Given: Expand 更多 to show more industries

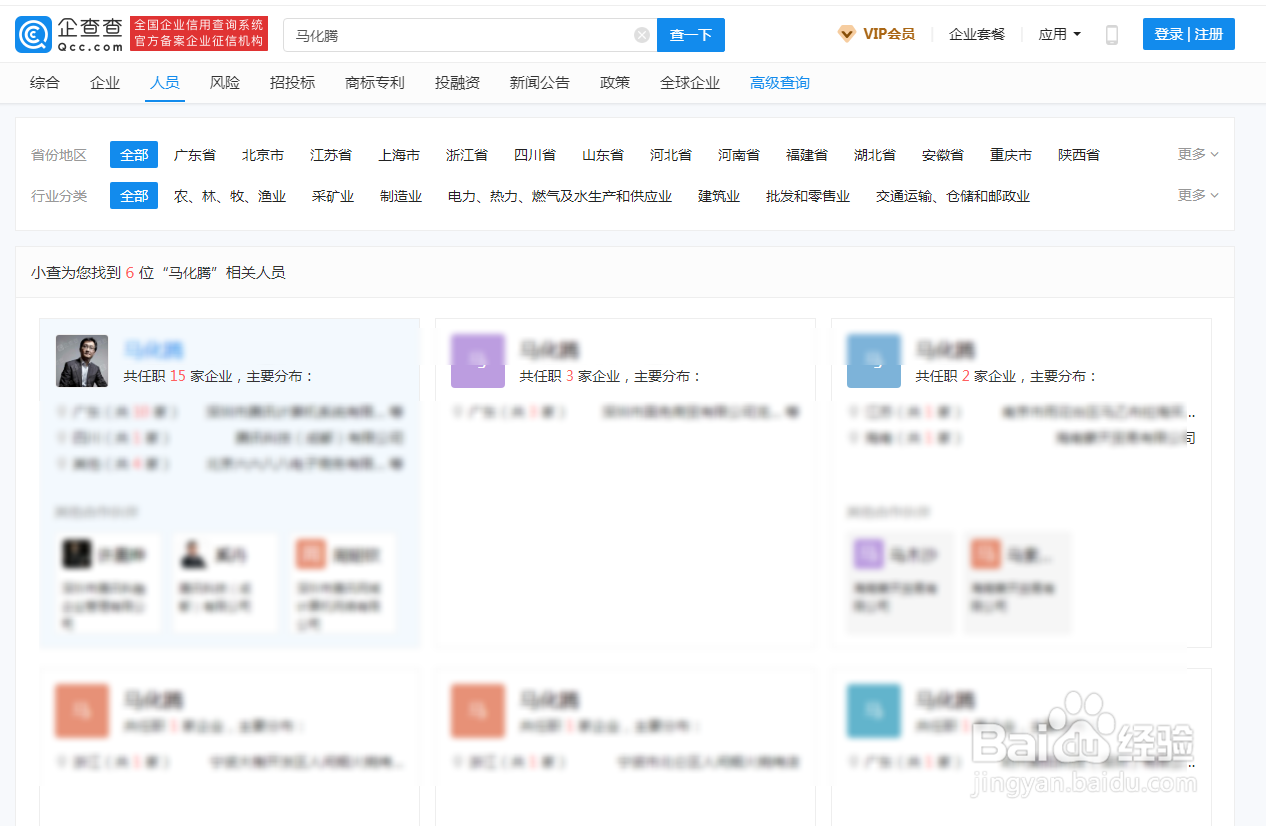Looking at the screenshot, I should (1197, 195).
